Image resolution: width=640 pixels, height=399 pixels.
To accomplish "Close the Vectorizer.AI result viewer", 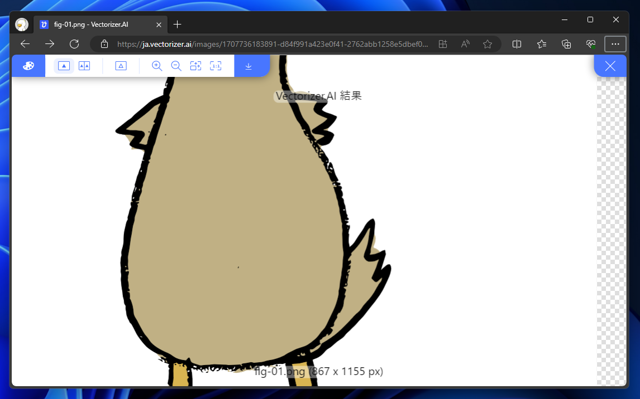I will pyautogui.click(x=610, y=66).
